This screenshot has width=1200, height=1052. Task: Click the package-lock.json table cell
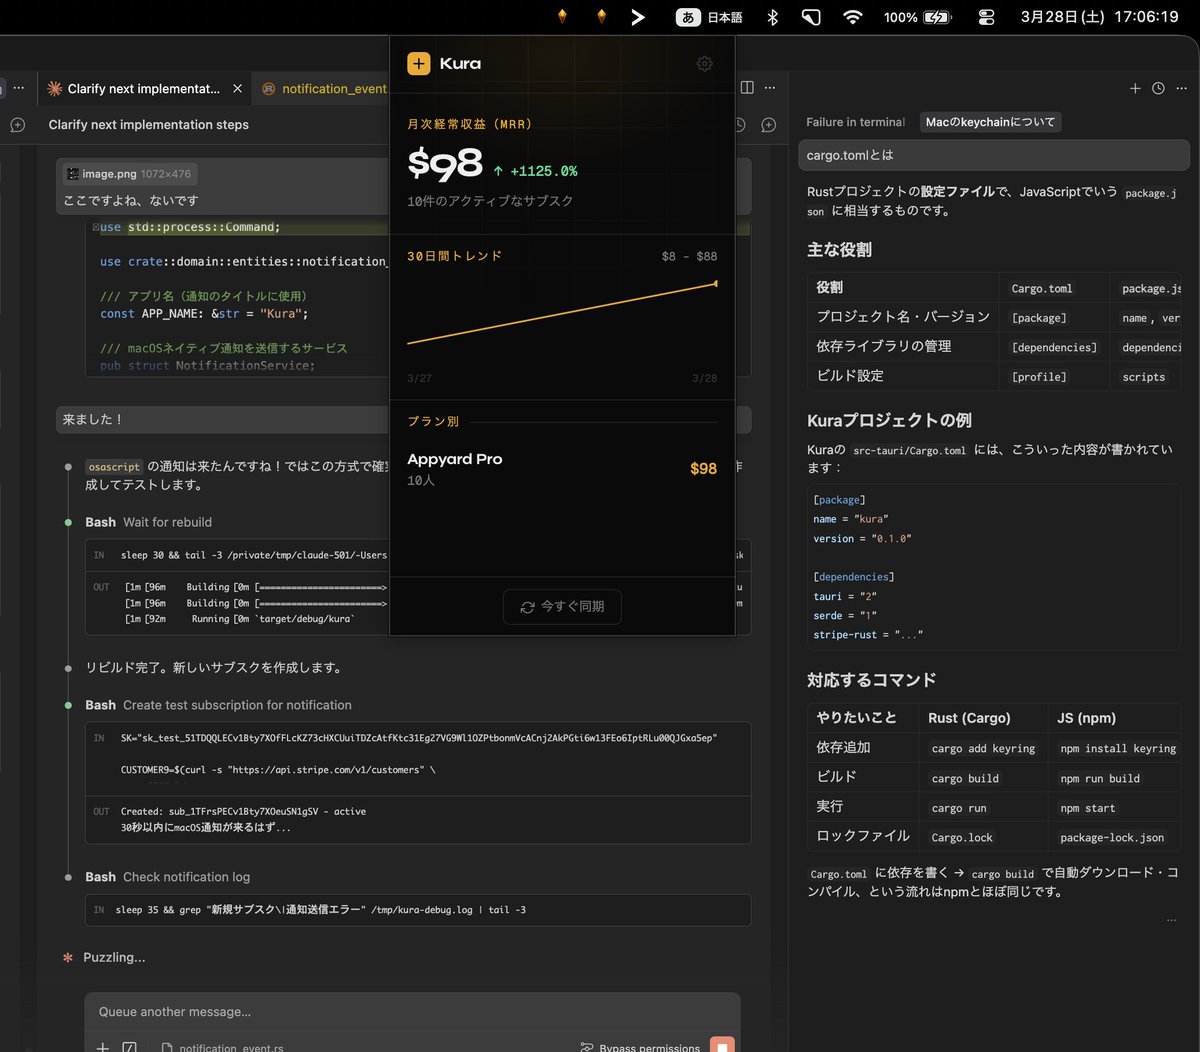click(1112, 838)
